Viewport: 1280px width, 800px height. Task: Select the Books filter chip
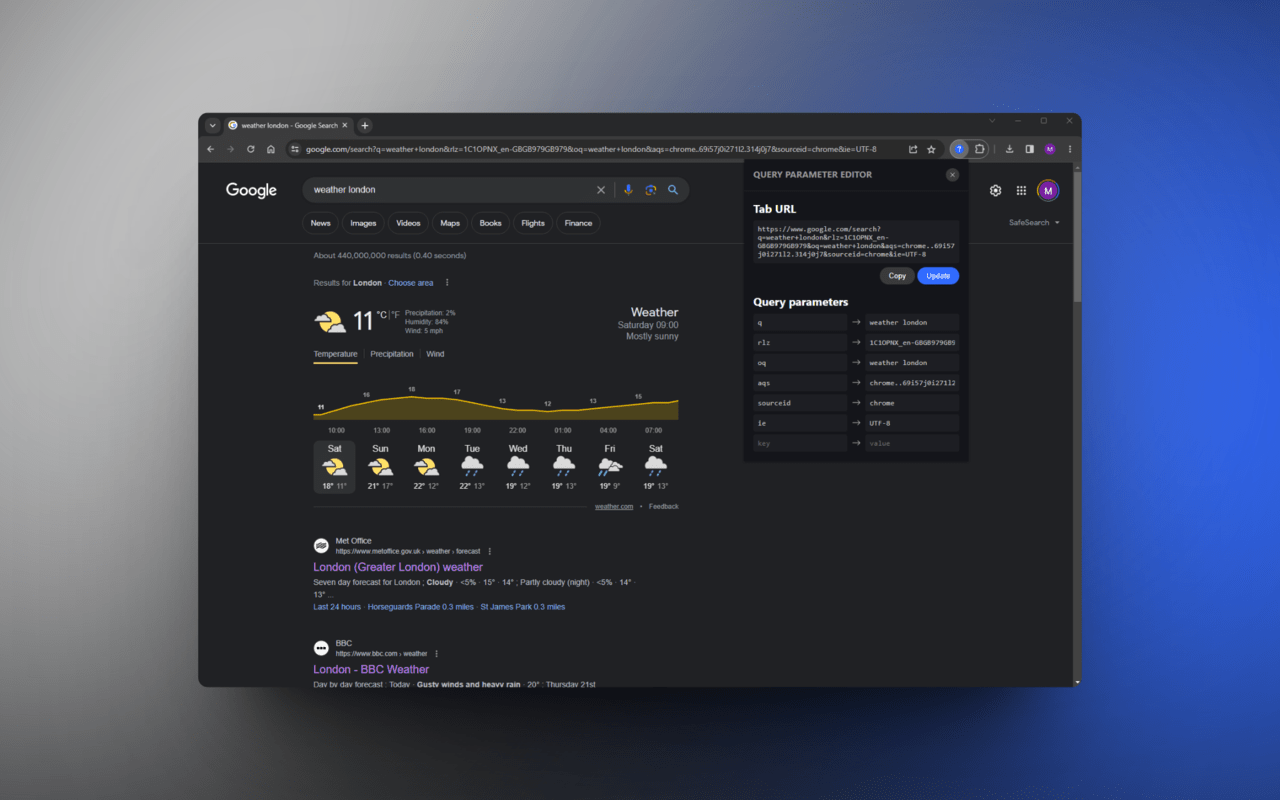[490, 223]
